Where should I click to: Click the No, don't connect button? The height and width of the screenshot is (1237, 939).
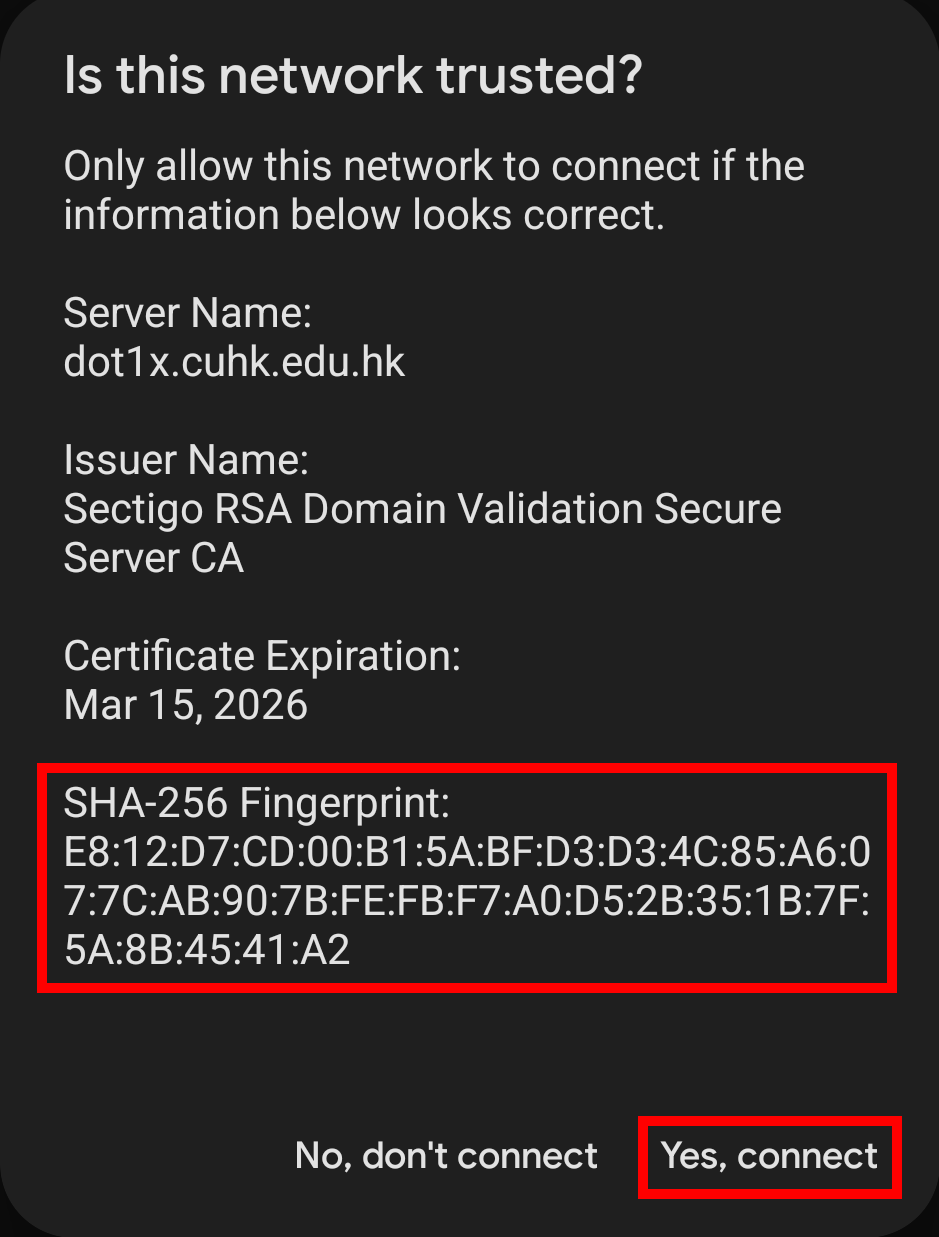click(x=446, y=1156)
